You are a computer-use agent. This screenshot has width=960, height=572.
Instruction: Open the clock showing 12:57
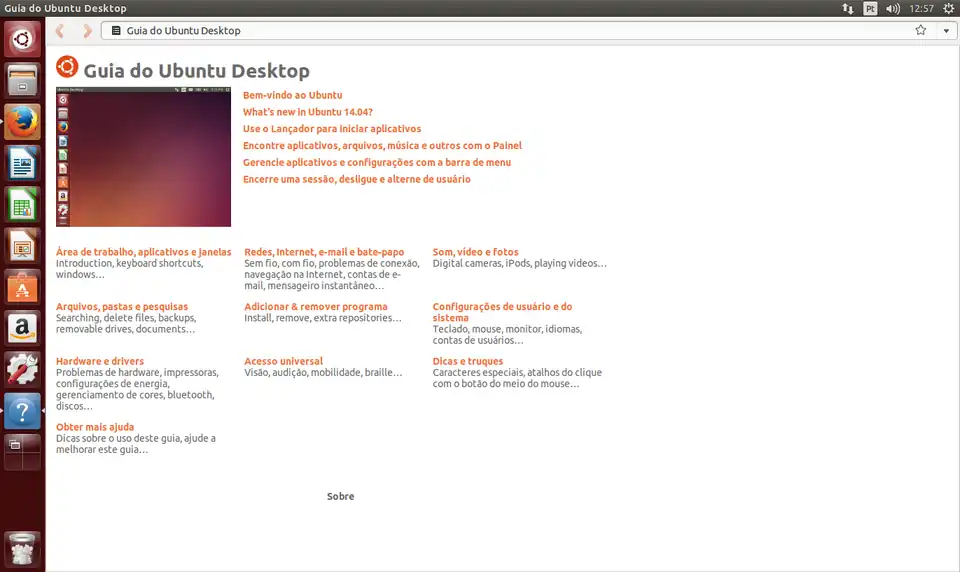[x=921, y=9]
